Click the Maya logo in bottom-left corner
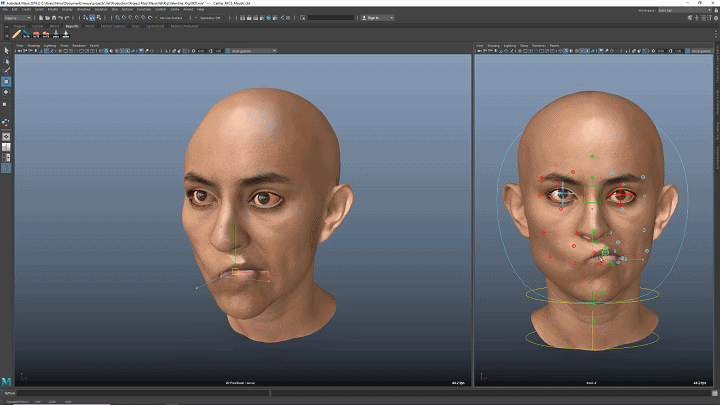Screen dimensions: 720x405 7,381
